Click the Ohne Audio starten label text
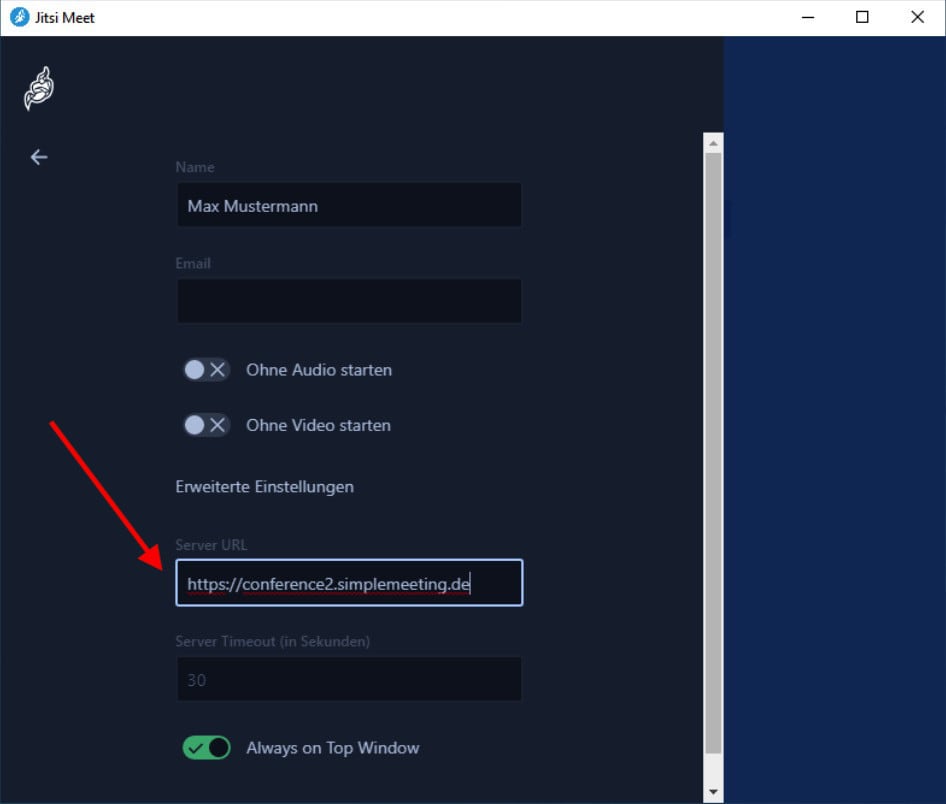The width and height of the screenshot is (946, 804). (x=318, y=370)
